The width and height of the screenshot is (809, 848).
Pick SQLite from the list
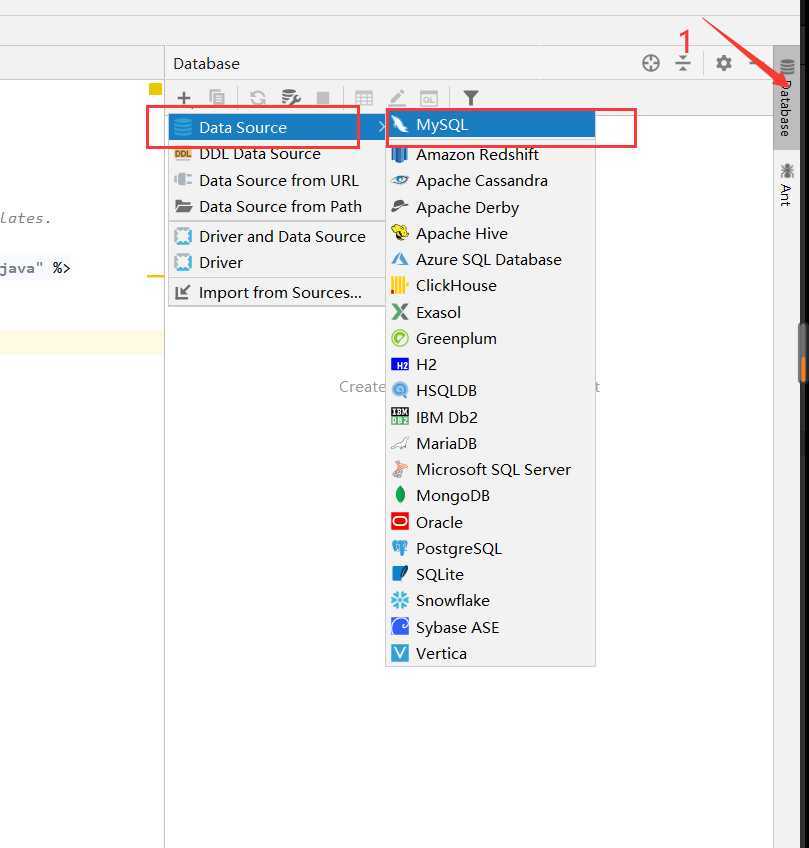490,574
